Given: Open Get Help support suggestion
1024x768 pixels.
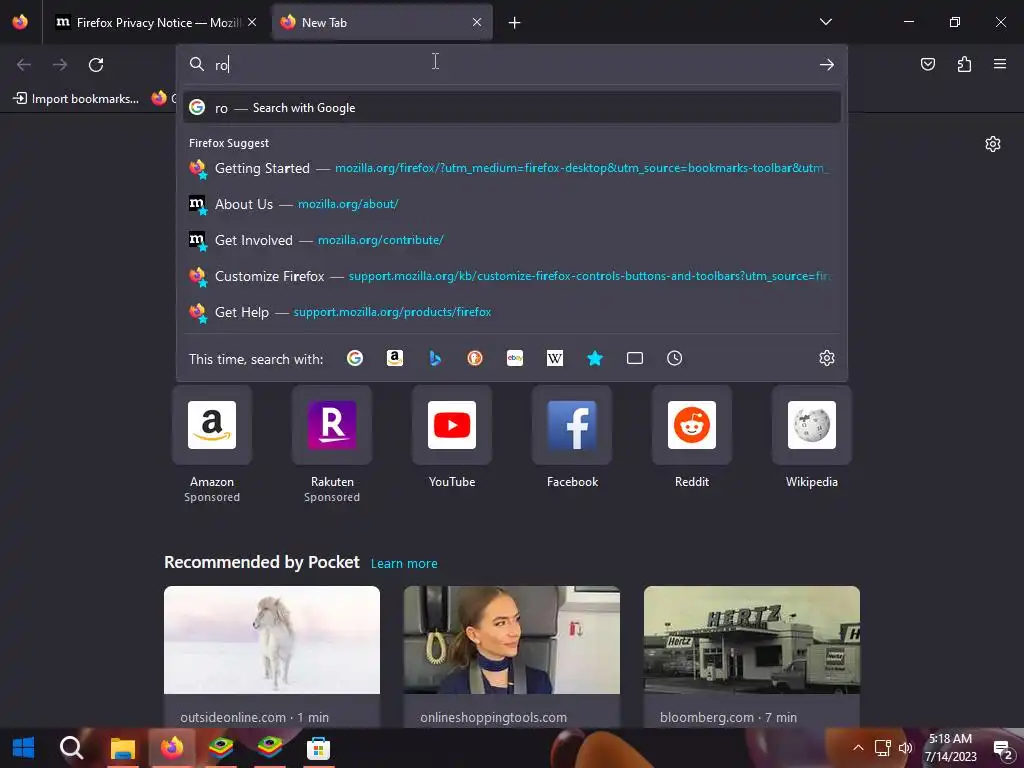Looking at the screenshot, I should (x=512, y=312).
